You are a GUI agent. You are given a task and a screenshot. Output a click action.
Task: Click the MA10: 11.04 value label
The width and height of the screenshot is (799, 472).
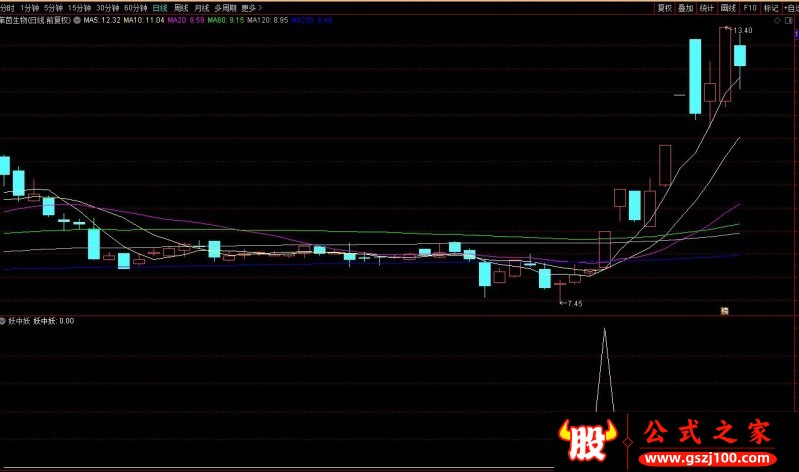click(x=144, y=20)
